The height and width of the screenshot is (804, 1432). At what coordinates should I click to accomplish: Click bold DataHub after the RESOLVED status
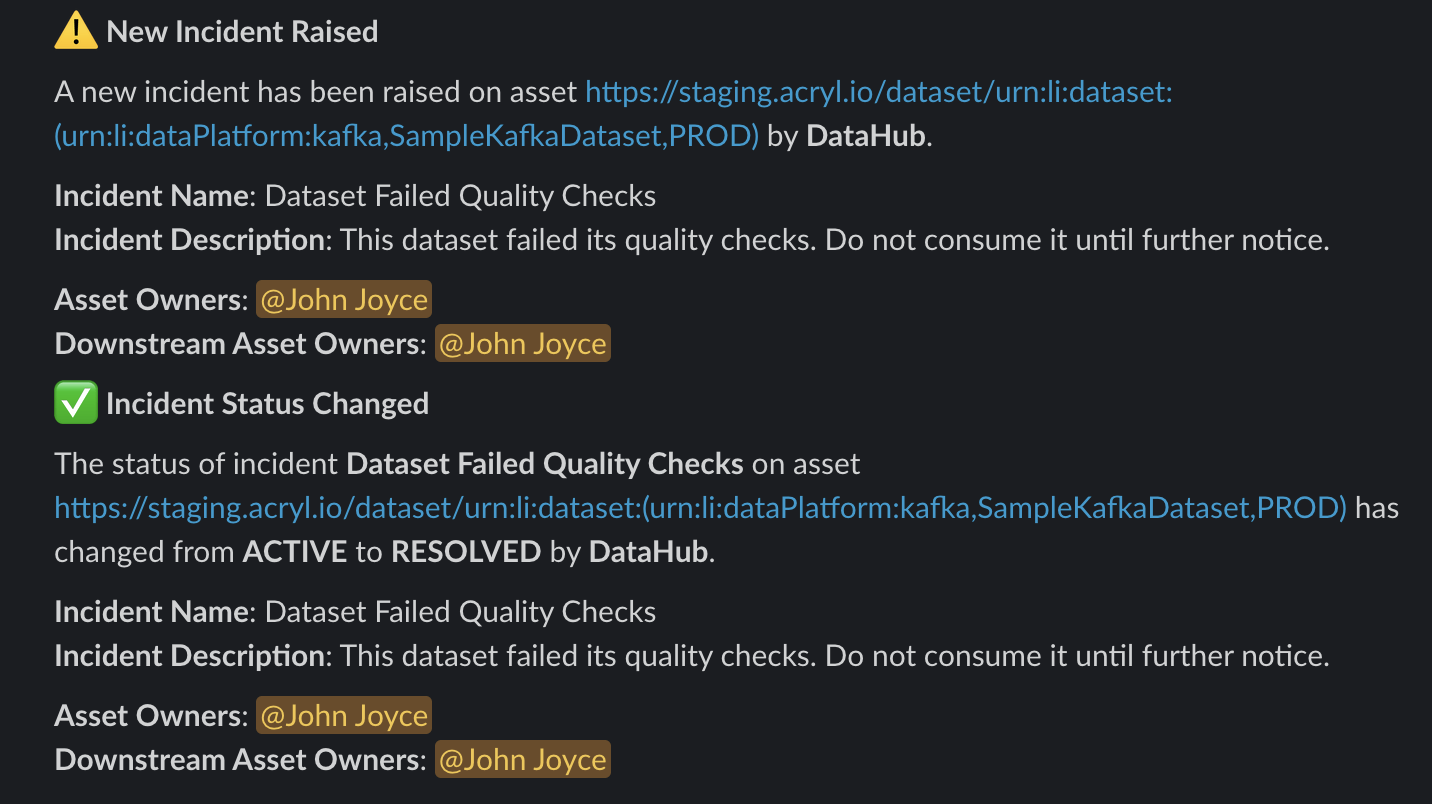(650, 552)
